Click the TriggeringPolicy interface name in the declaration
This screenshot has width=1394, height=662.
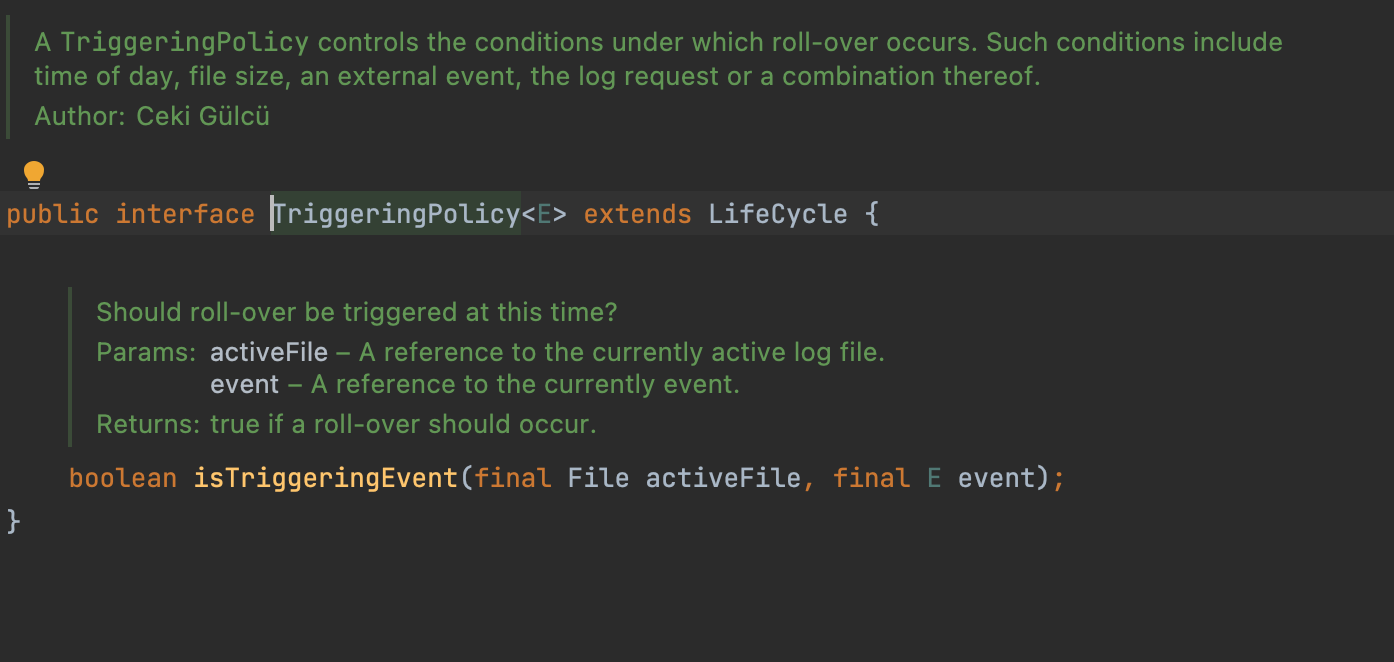(397, 214)
